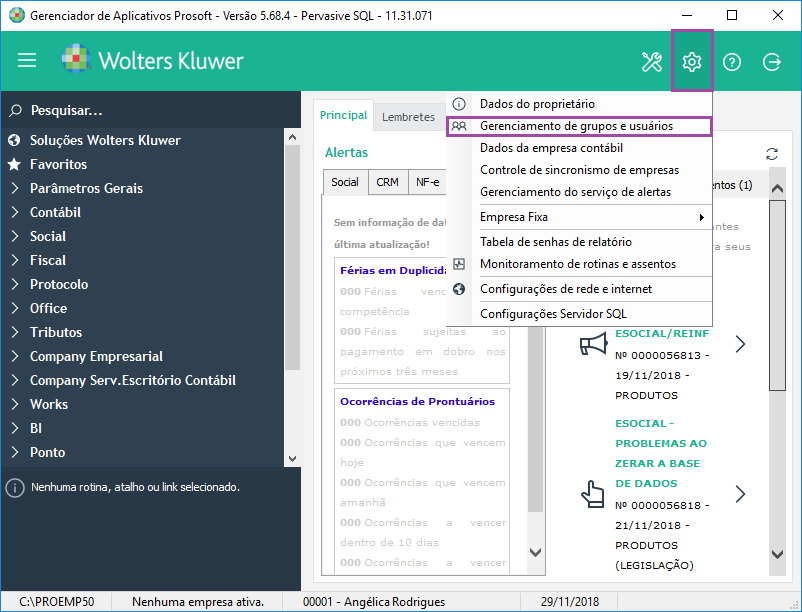Click the alerts list scroll down arrow
Viewport: 802px width, 612px height.
click(x=535, y=552)
